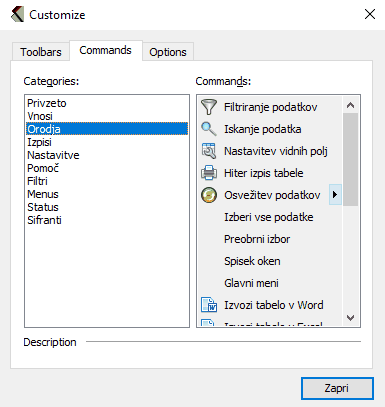
Task: Click the Filtriranje podatkov command label
Action: (270, 107)
